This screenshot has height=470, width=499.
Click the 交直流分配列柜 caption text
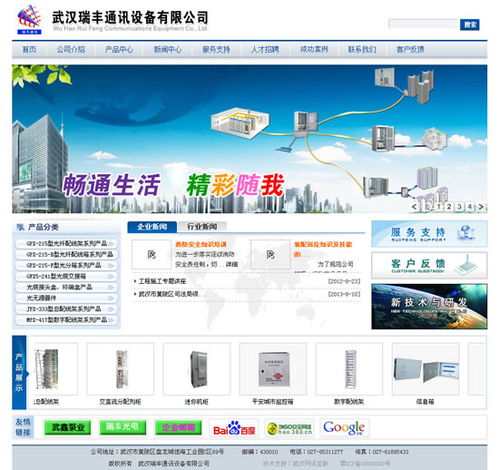120,402
